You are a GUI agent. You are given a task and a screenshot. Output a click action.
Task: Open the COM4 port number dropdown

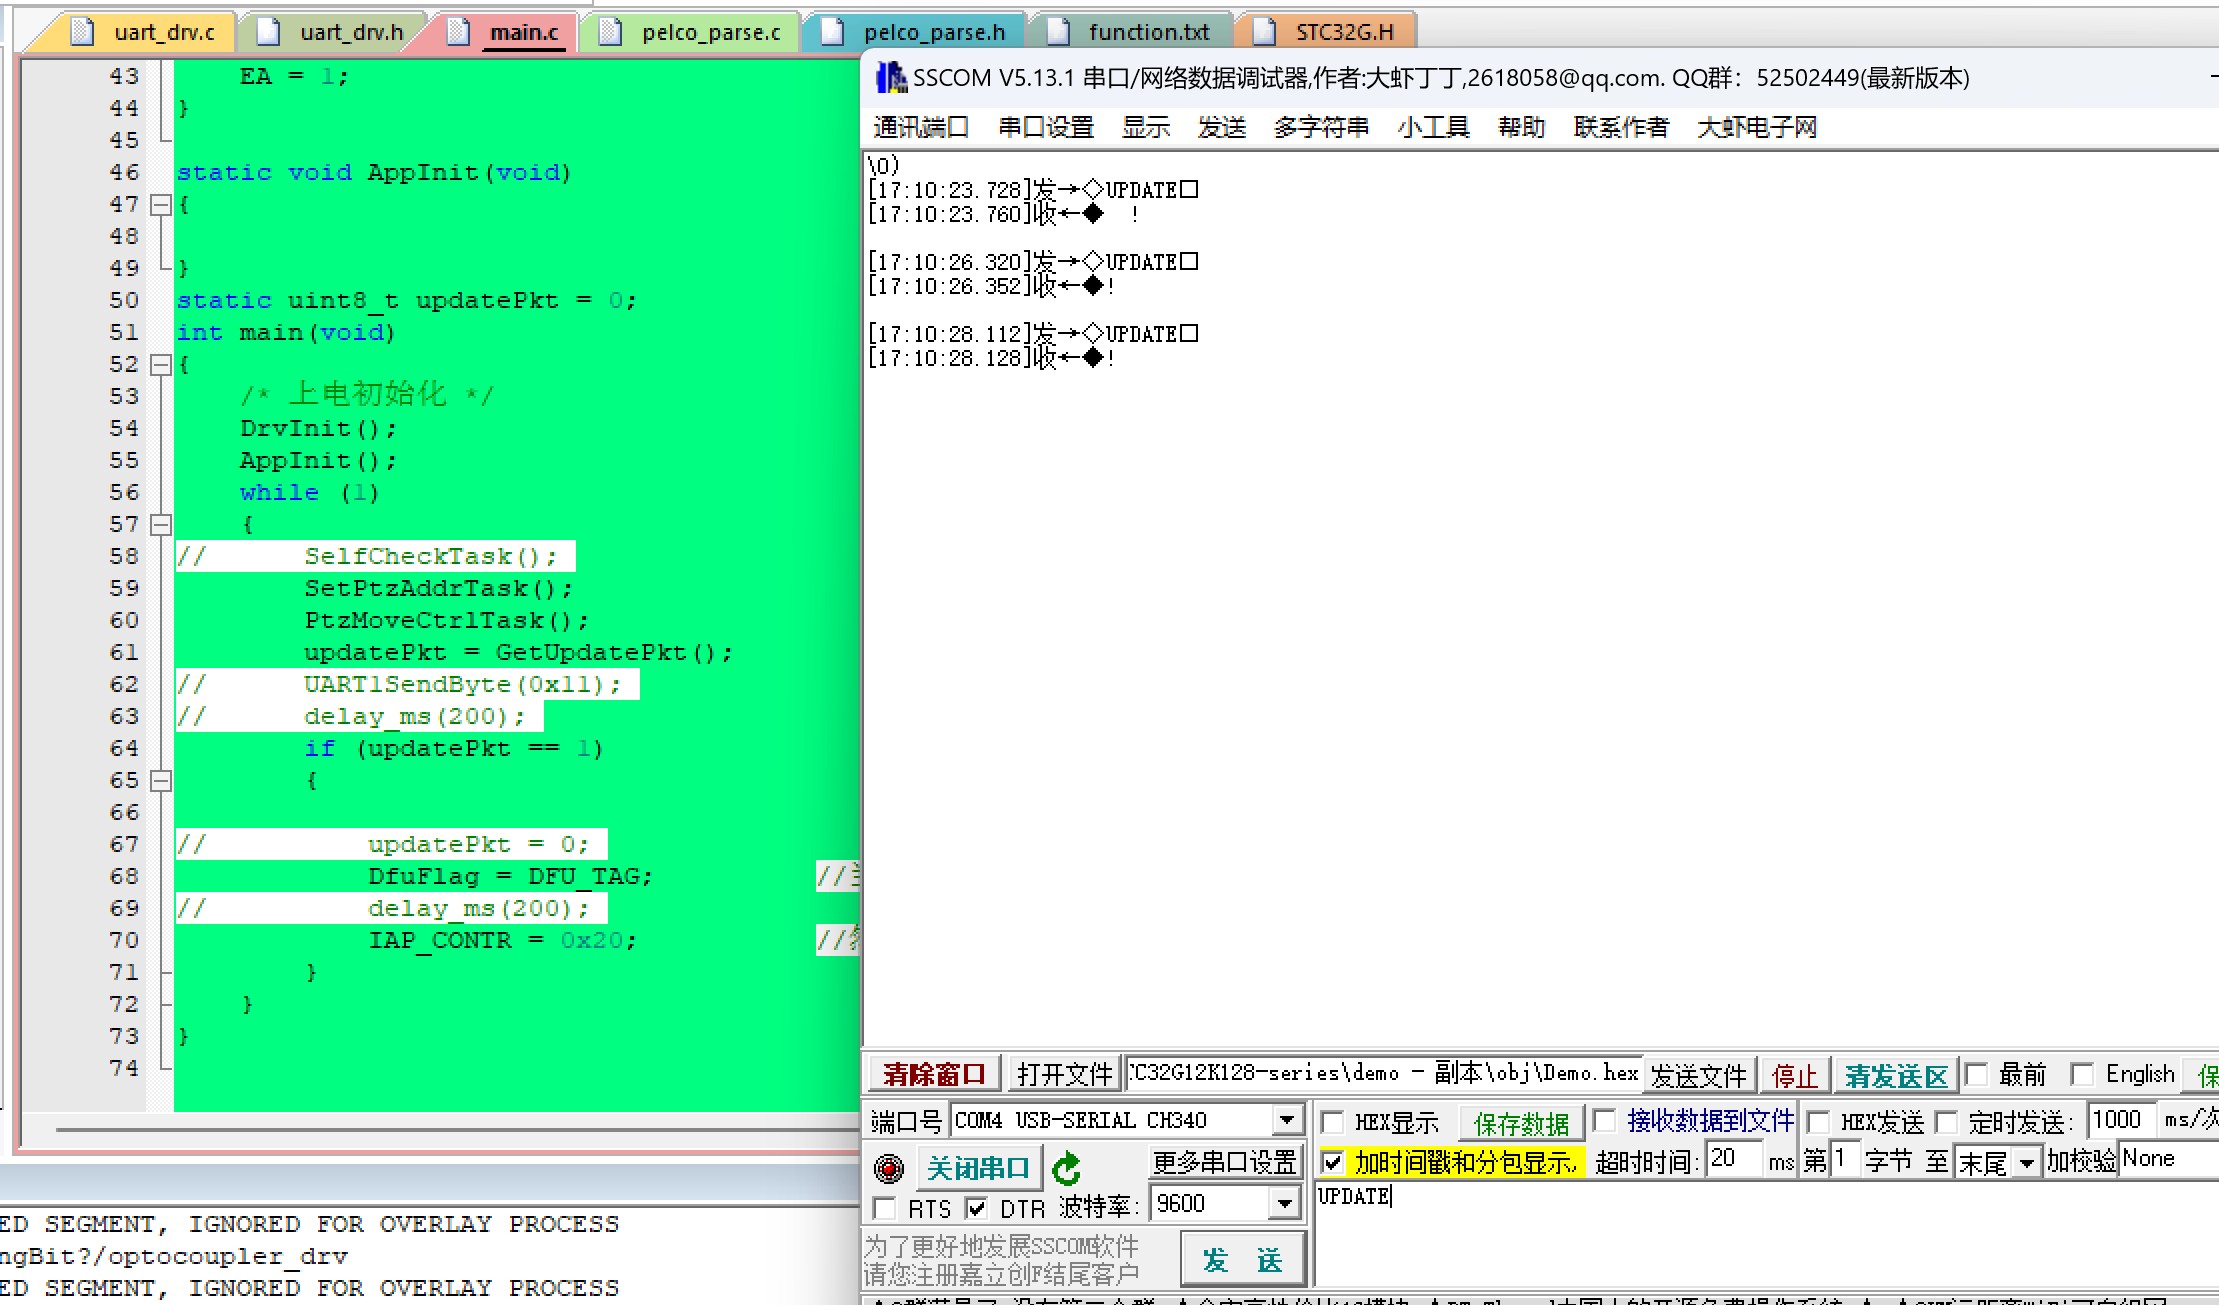[1287, 1120]
